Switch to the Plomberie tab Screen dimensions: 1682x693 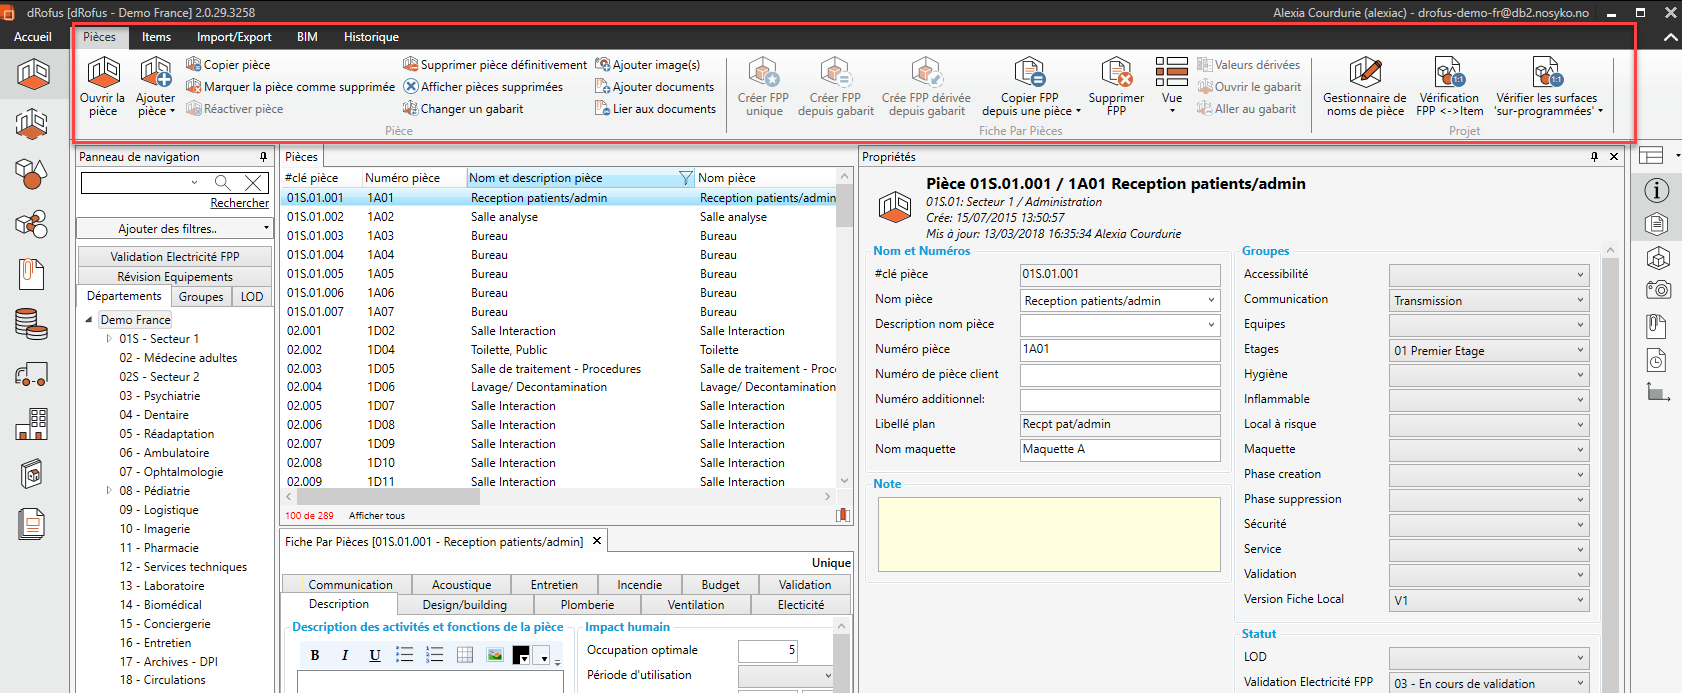(587, 605)
